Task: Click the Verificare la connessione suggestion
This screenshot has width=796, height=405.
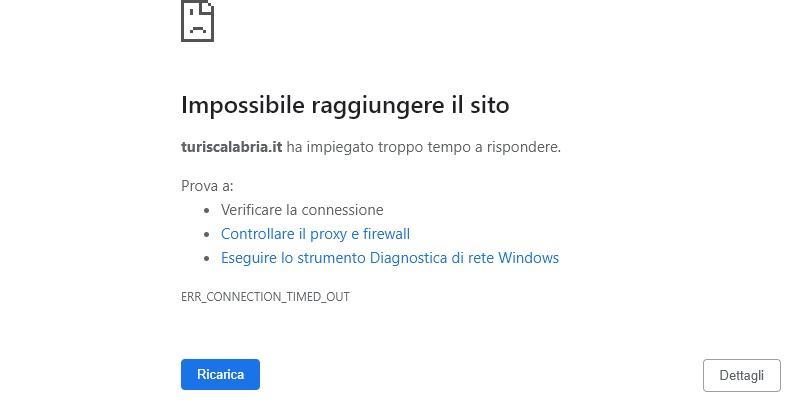Action: click(x=302, y=210)
